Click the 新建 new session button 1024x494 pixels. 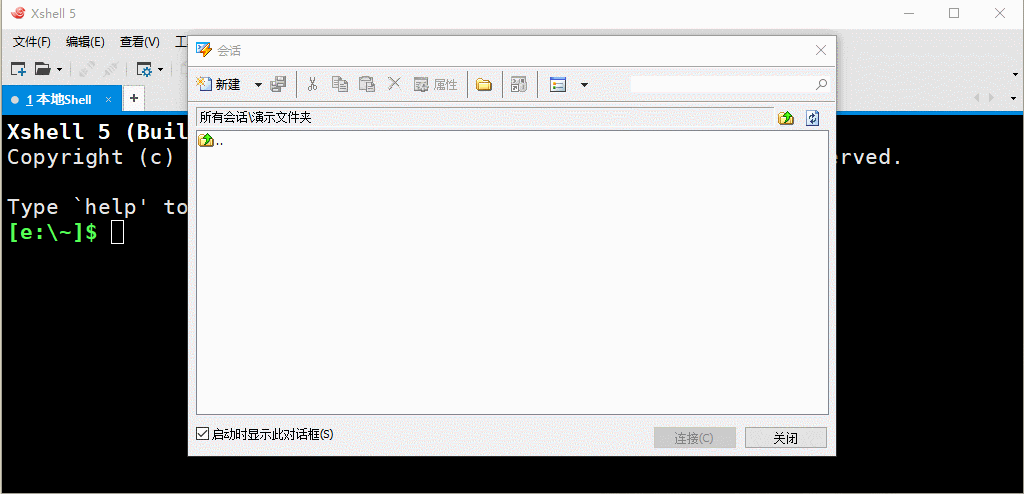pos(219,84)
